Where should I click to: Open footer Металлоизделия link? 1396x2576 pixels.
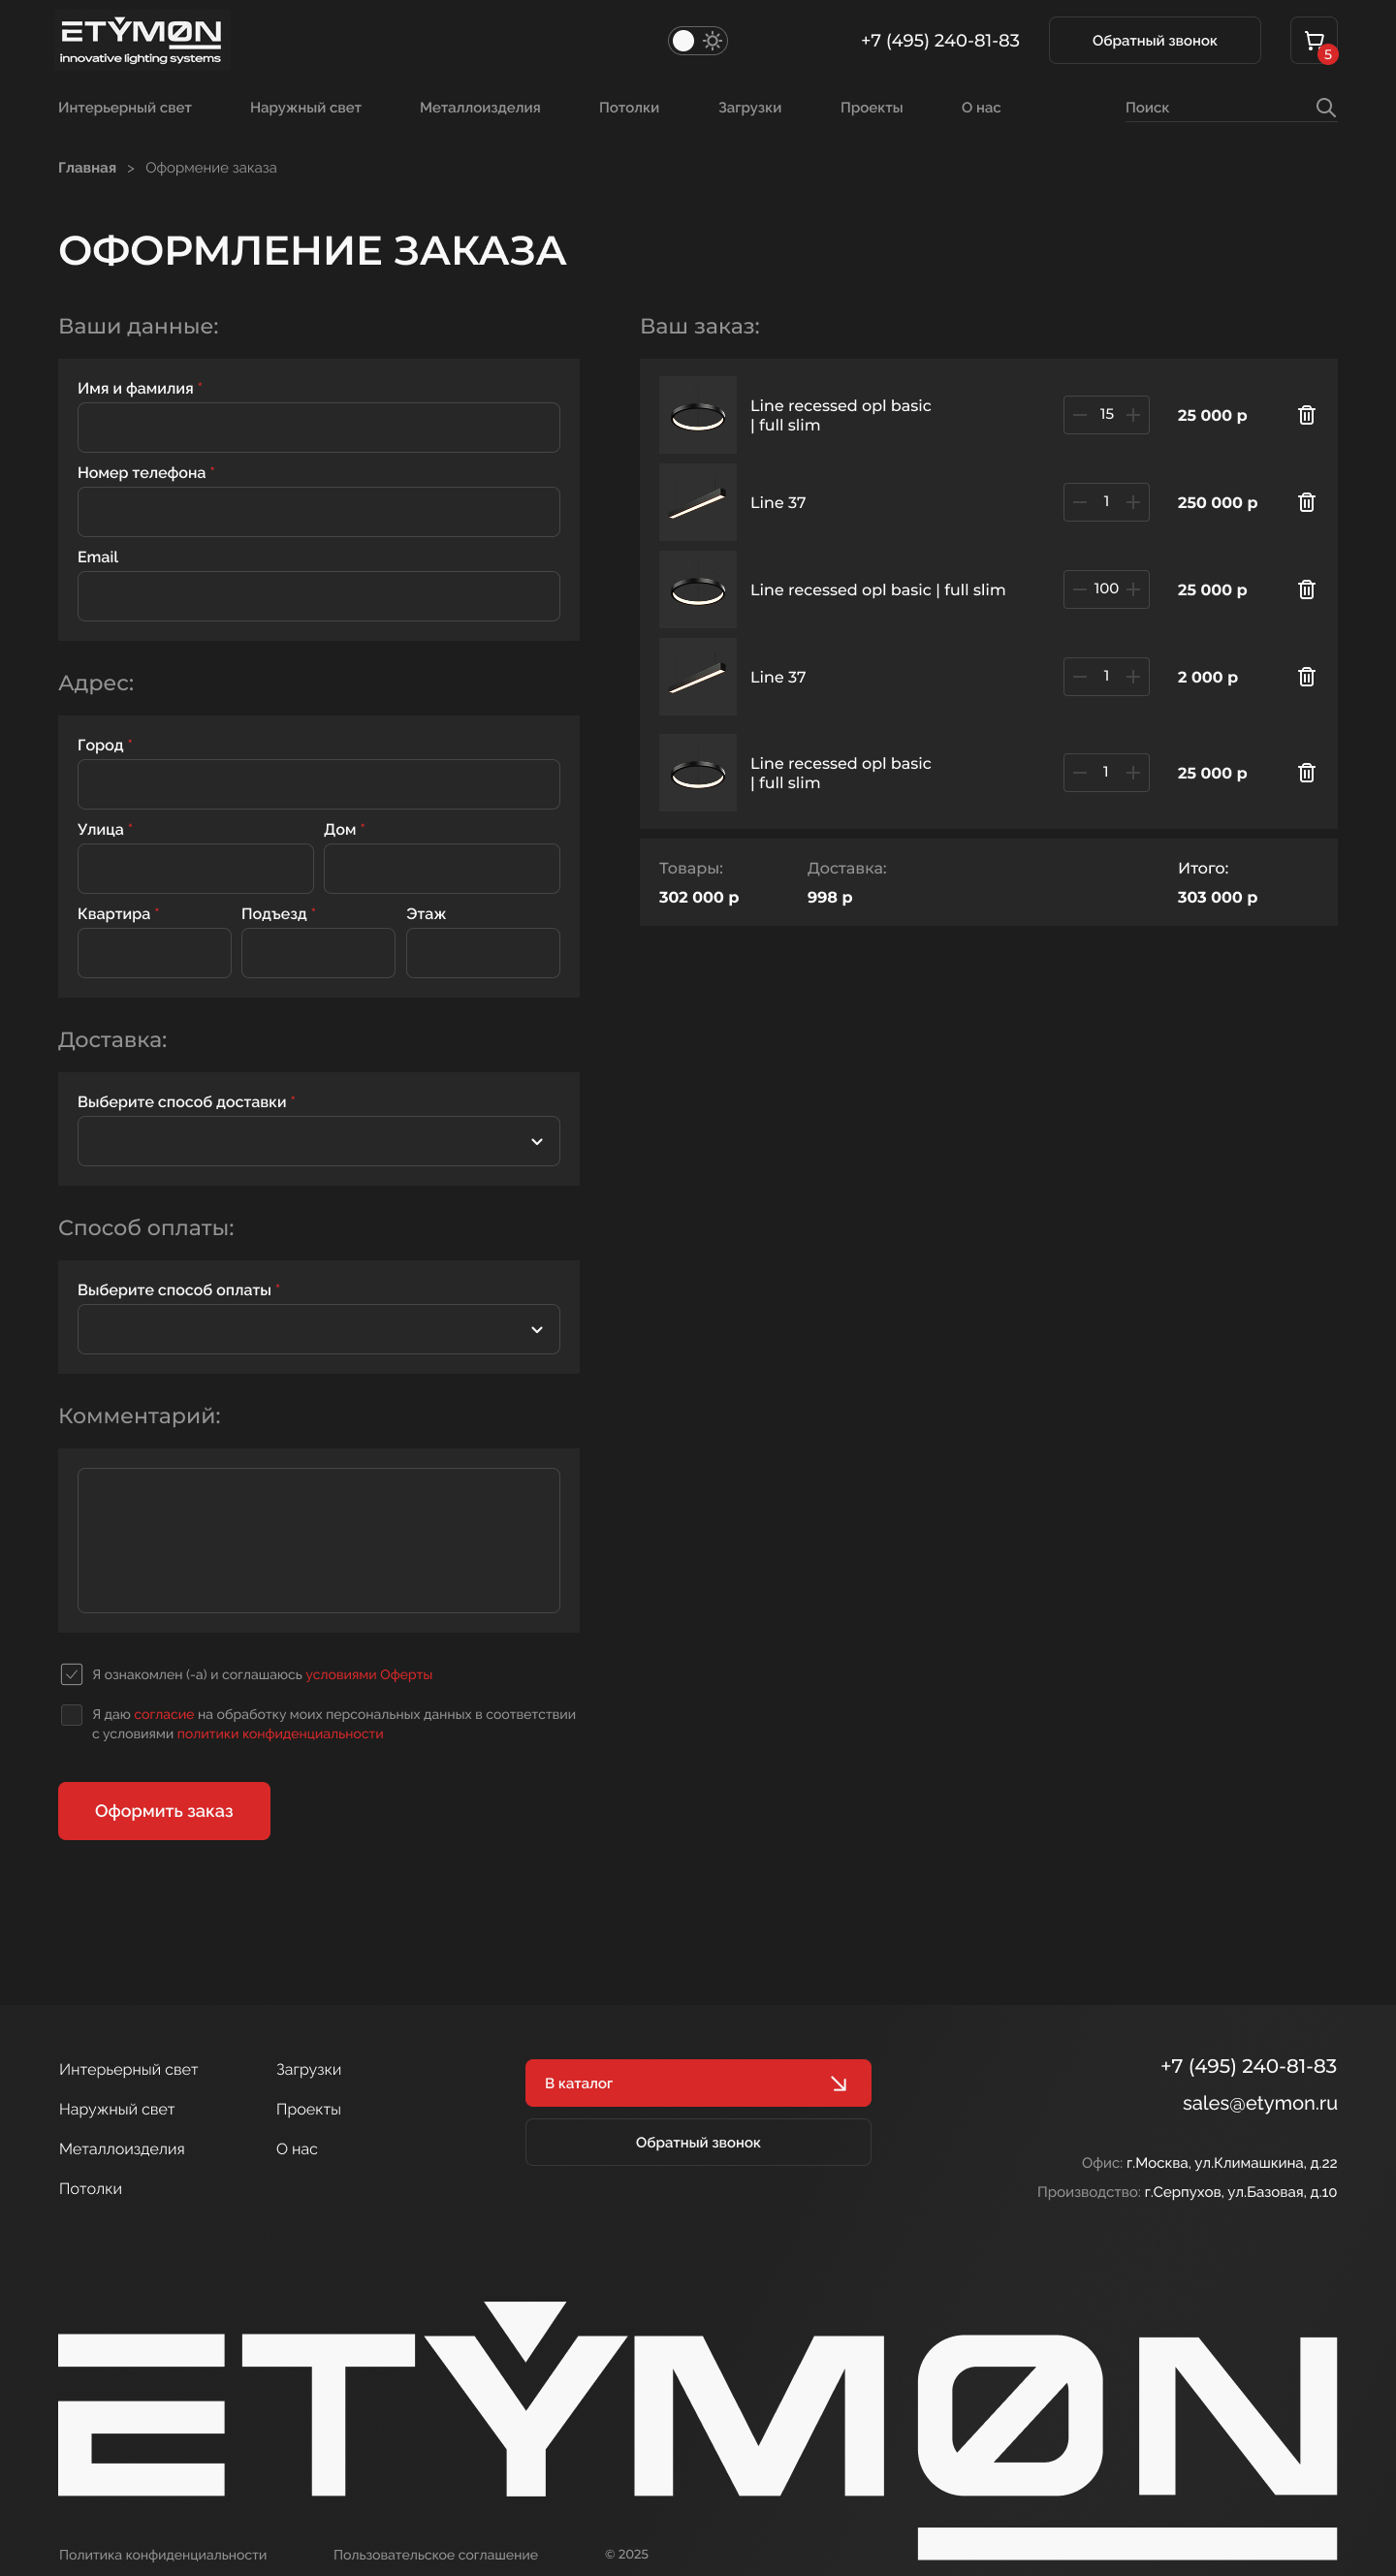[122, 2149]
